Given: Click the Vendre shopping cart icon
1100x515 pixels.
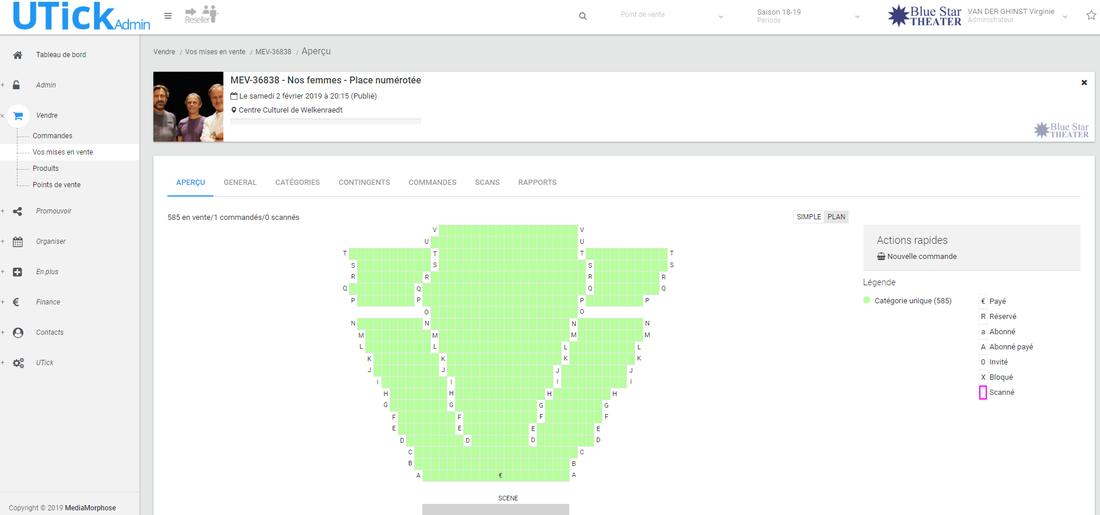Looking at the screenshot, I should (18, 116).
